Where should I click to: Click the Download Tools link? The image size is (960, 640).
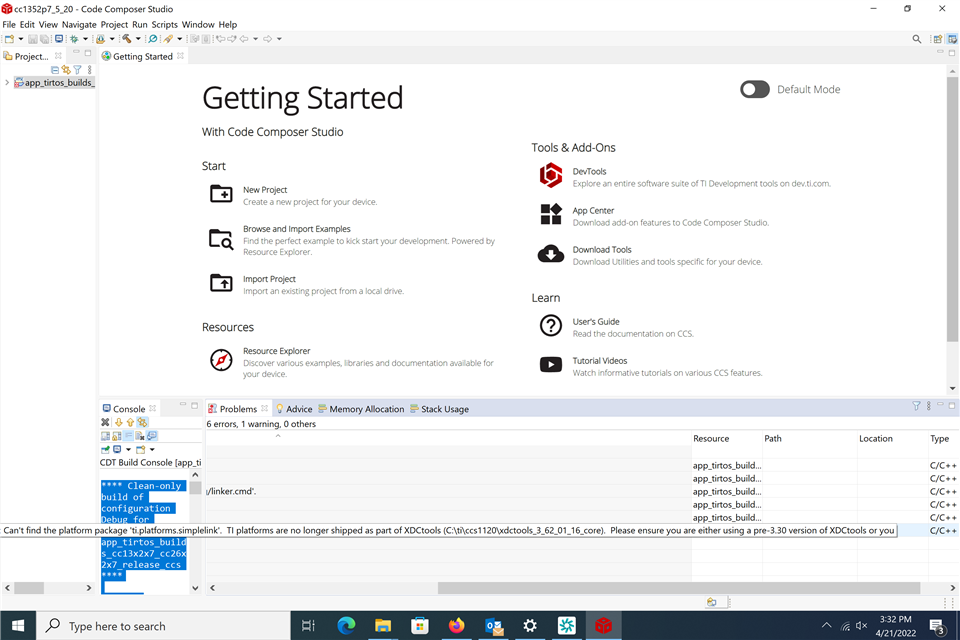602,250
